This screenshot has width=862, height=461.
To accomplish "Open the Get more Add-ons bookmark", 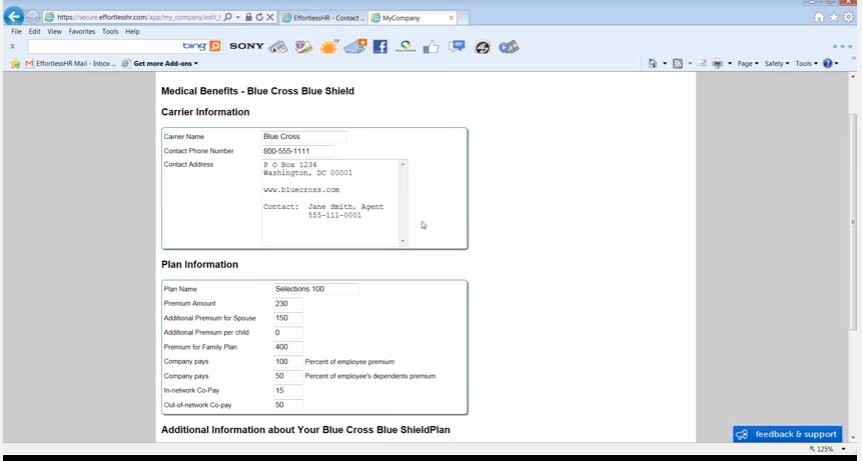I will click(x=161, y=63).
